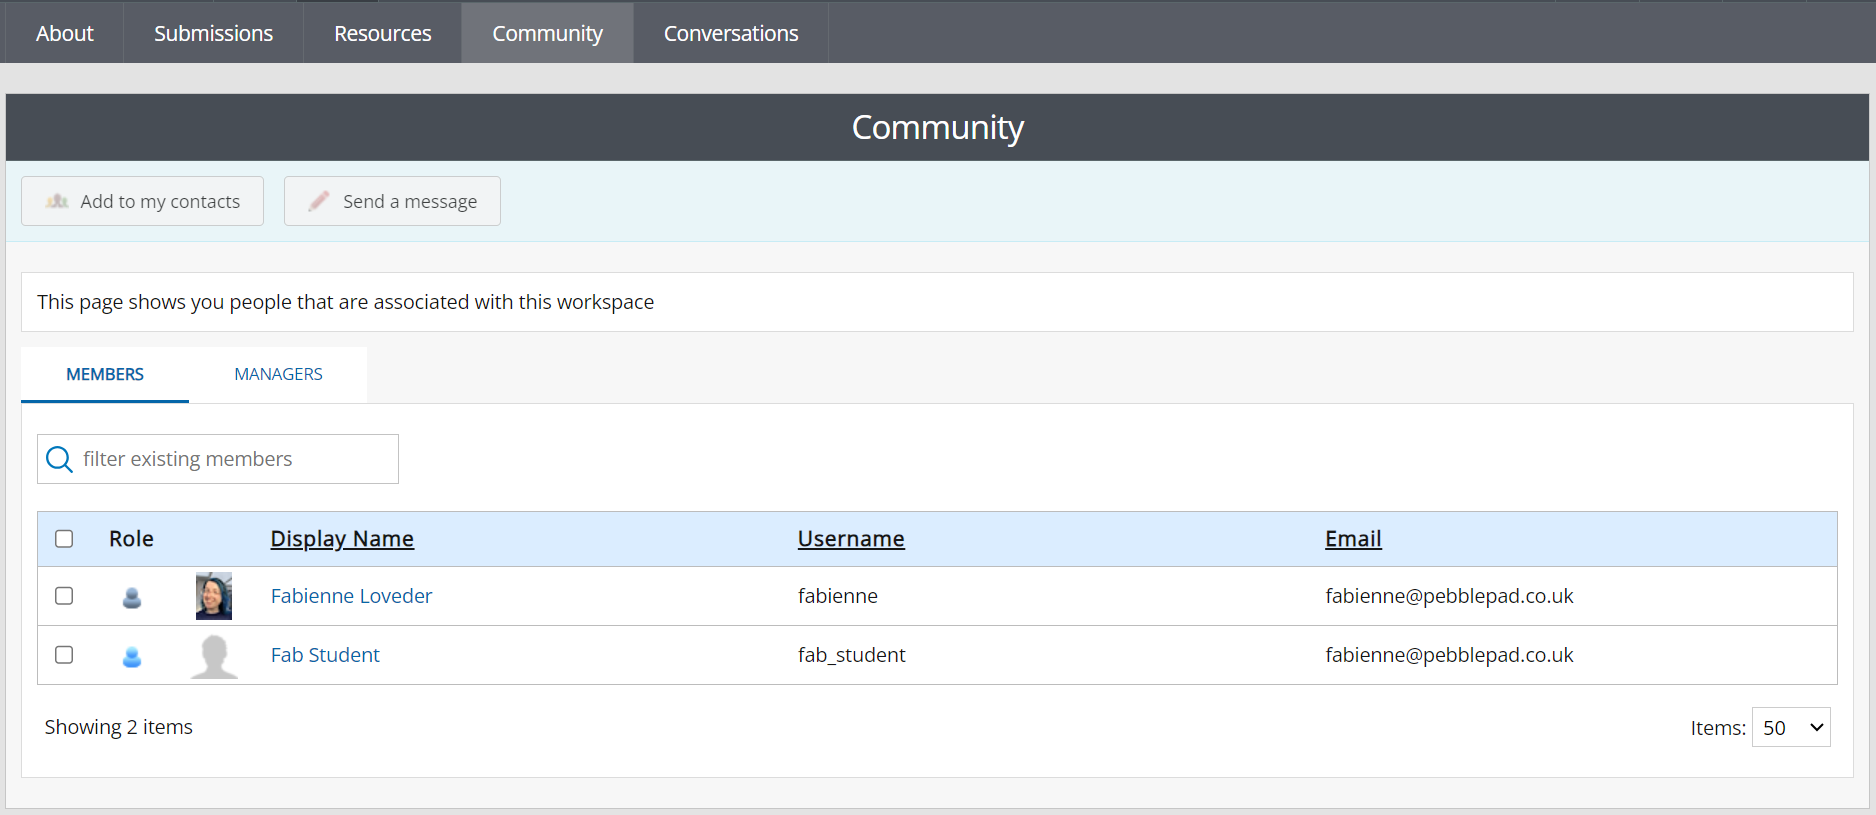Click the Send a message button
The image size is (1876, 815).
392,201
